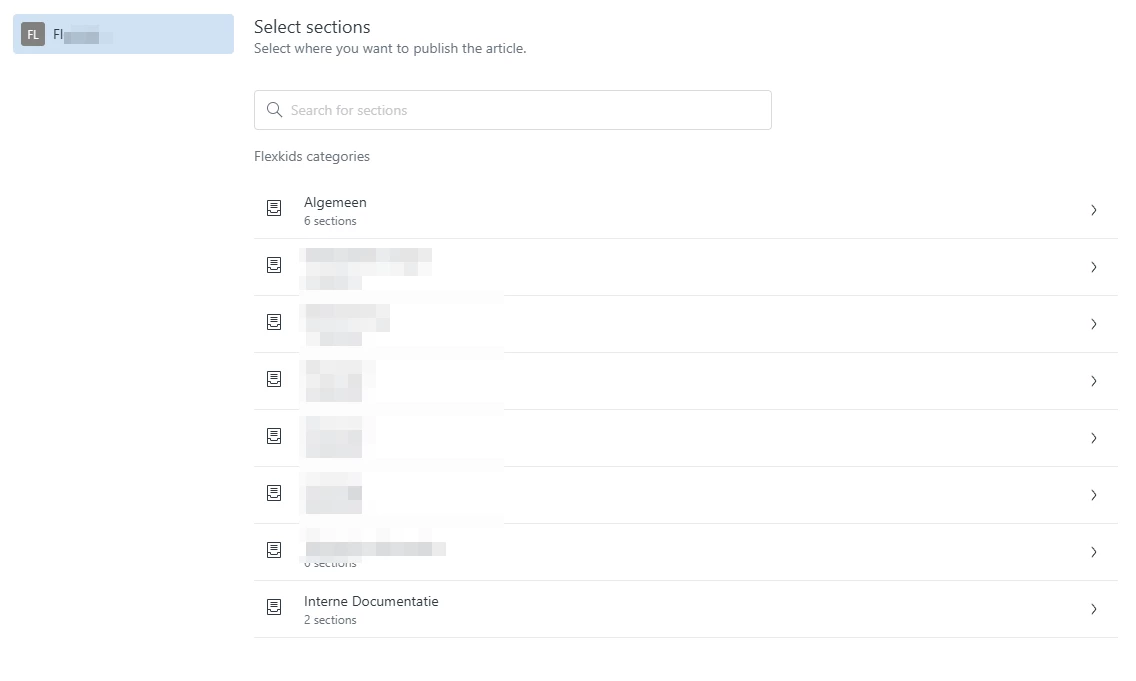
Task: Expand the Algemeen category chevron
Action: (1093, 210)
